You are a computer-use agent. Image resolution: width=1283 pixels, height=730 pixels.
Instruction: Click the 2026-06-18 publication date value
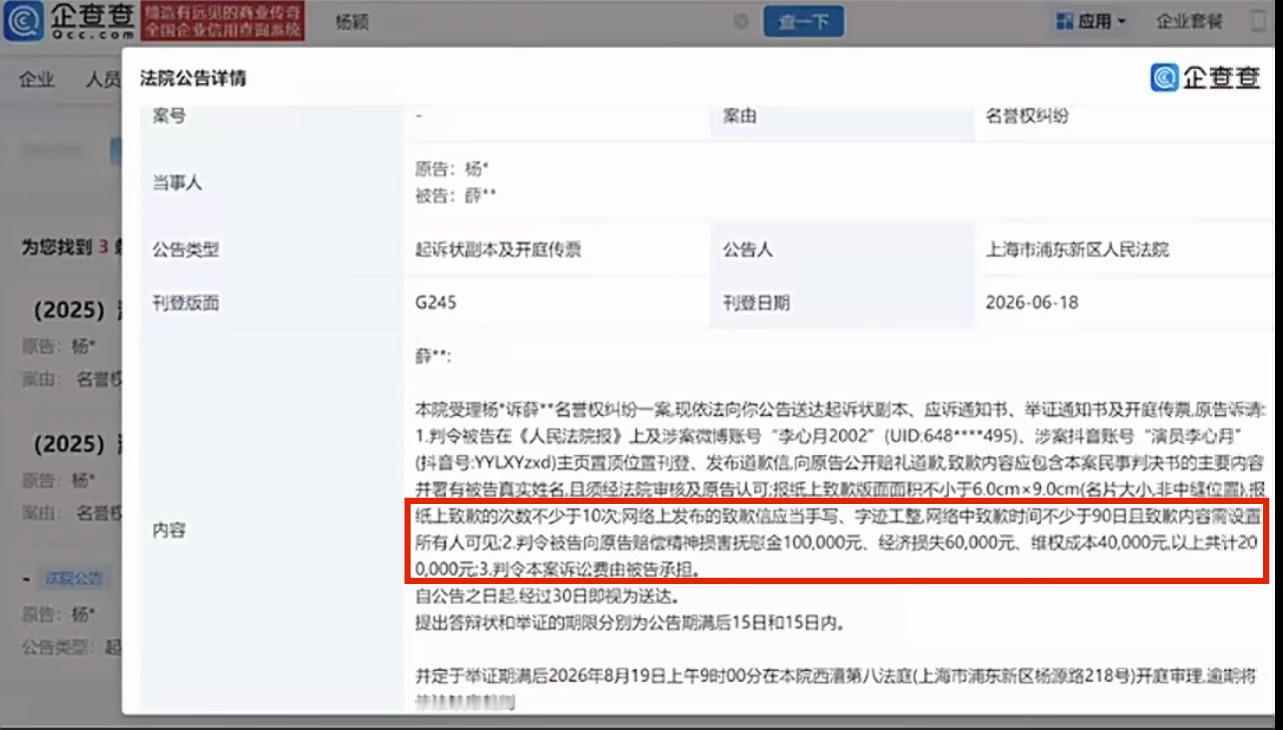pyautogui.click(x=1031, y=302)
